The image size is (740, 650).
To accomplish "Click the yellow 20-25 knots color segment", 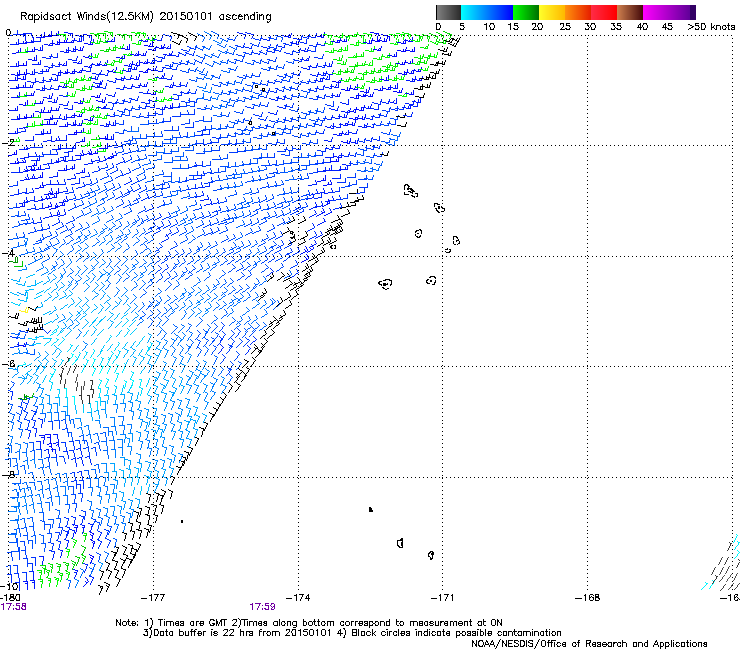I will pyautogui.click(x=552, y=12).
